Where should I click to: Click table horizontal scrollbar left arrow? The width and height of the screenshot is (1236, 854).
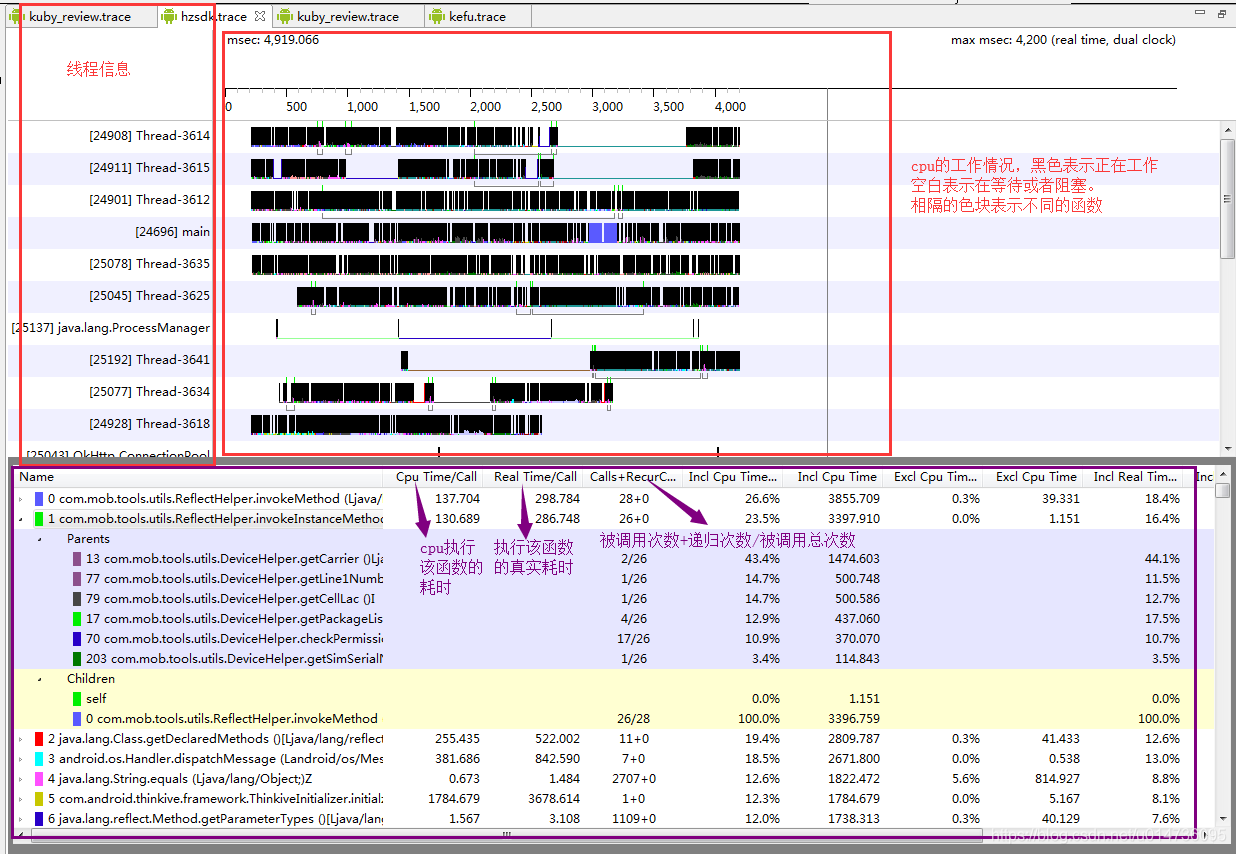pos(23,834)
